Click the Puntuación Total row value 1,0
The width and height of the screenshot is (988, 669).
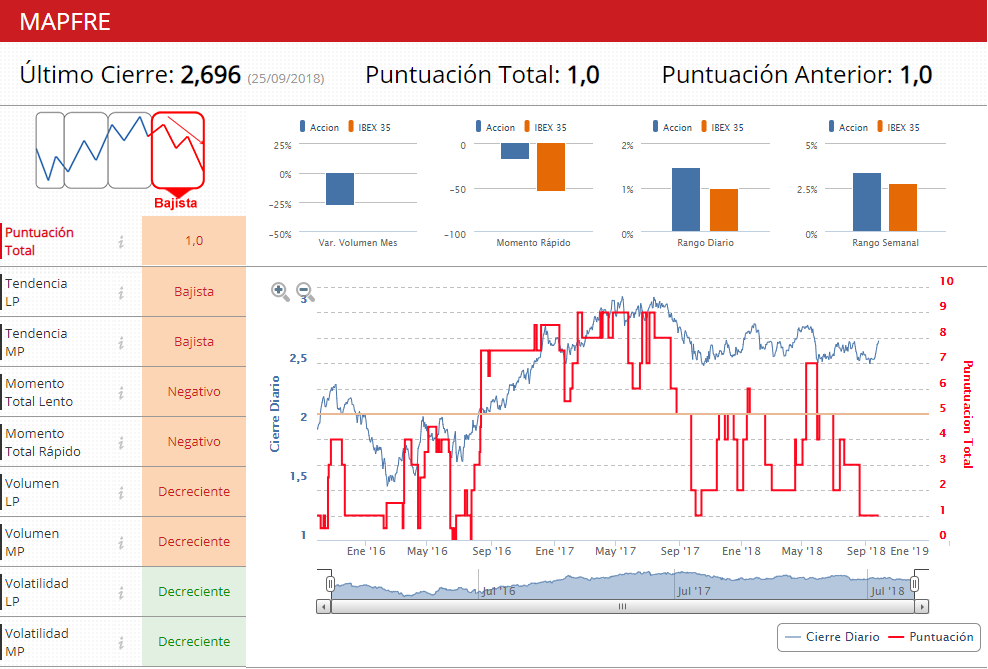[x=194, y=241]
